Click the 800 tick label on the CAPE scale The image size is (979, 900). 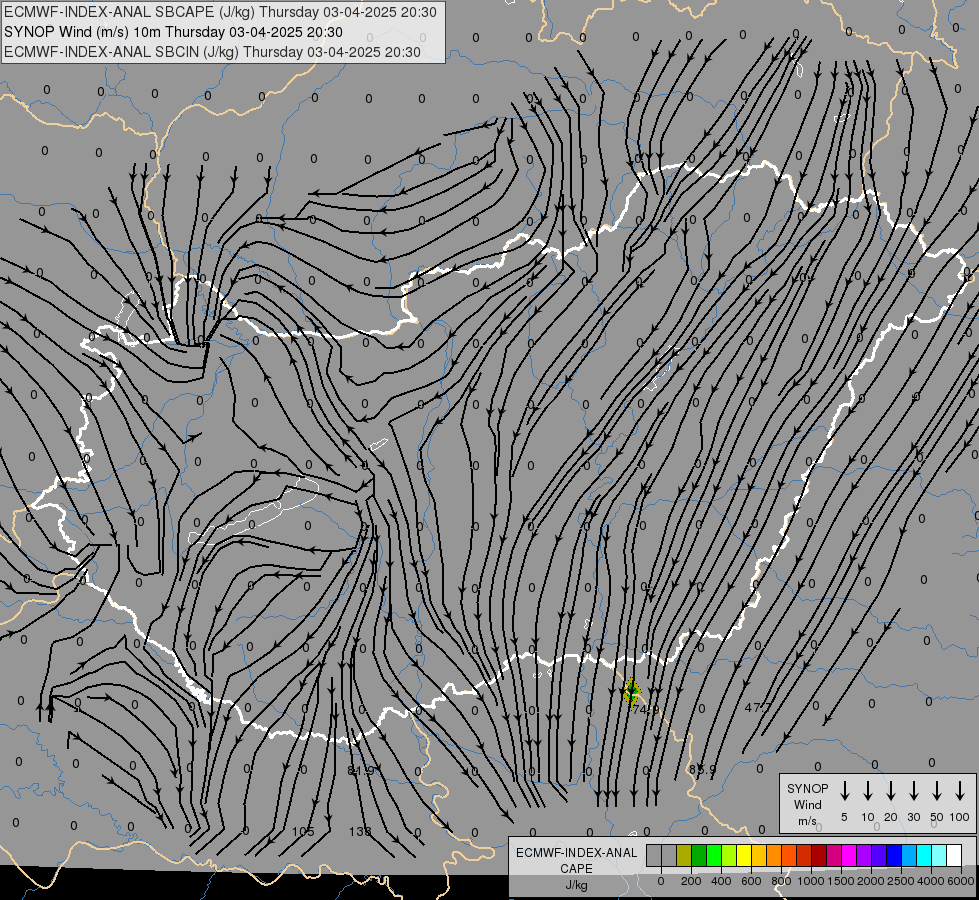coord(781,881)
